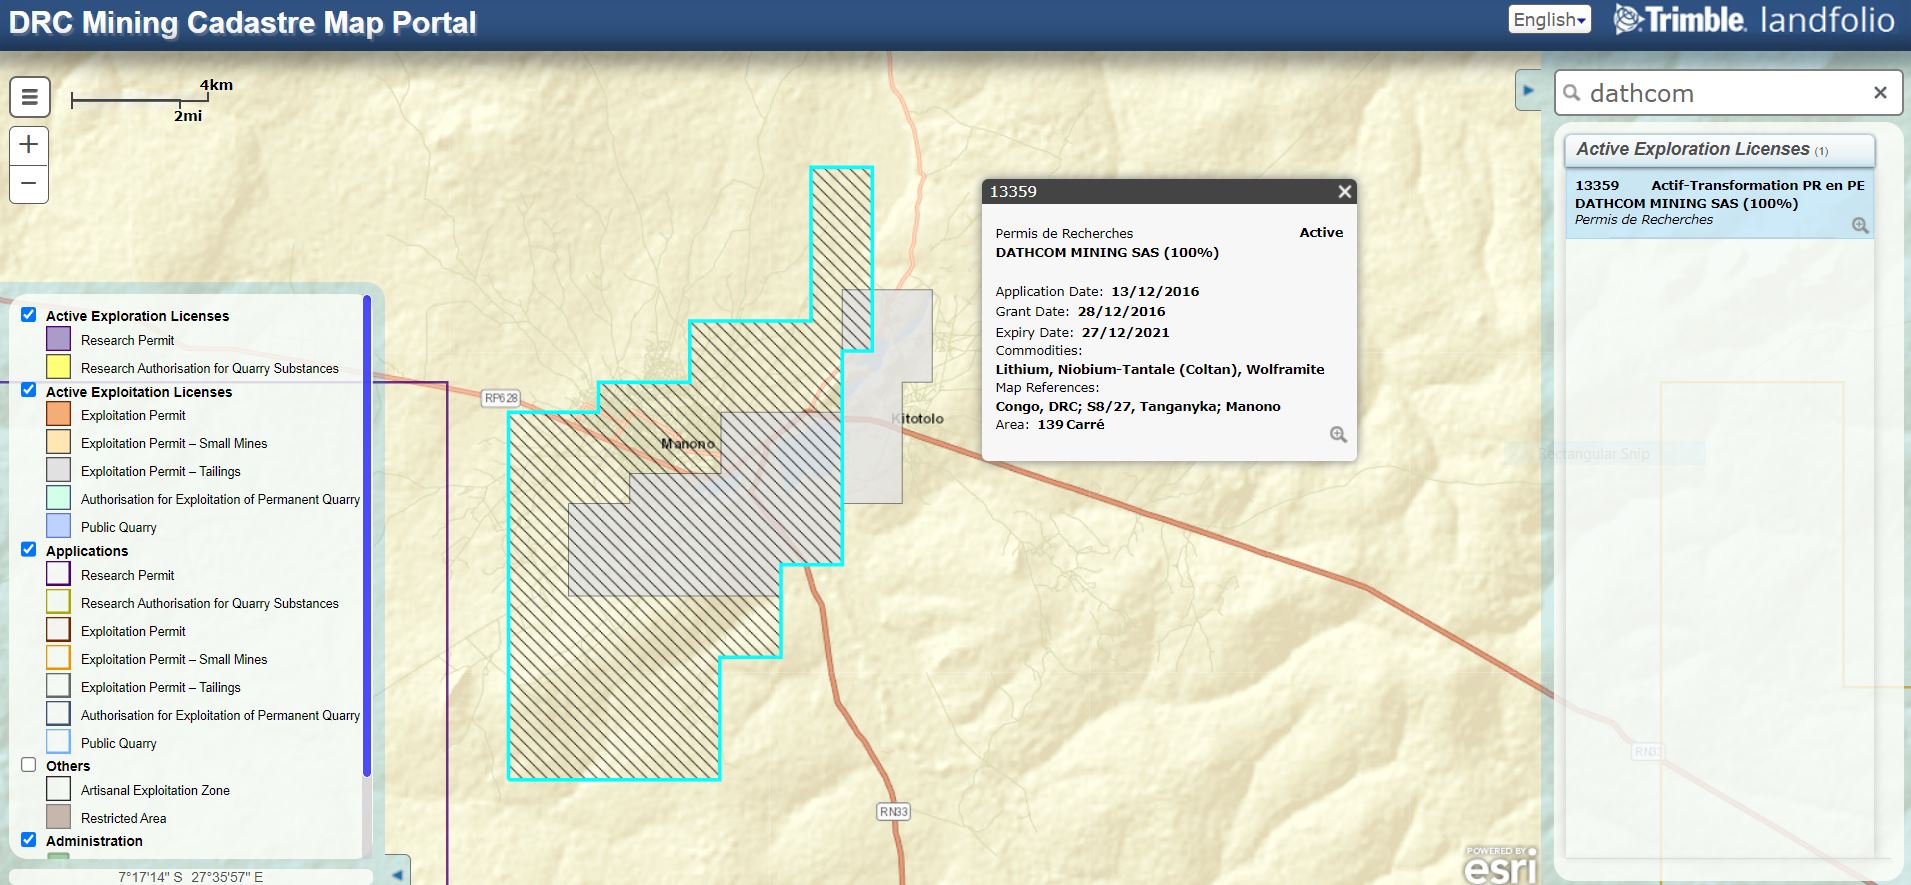The height and width of the screenshot is (885, 1911).
Task: Click 'Application Date: 13/12/2016' text
Action: click(1097, 292)
